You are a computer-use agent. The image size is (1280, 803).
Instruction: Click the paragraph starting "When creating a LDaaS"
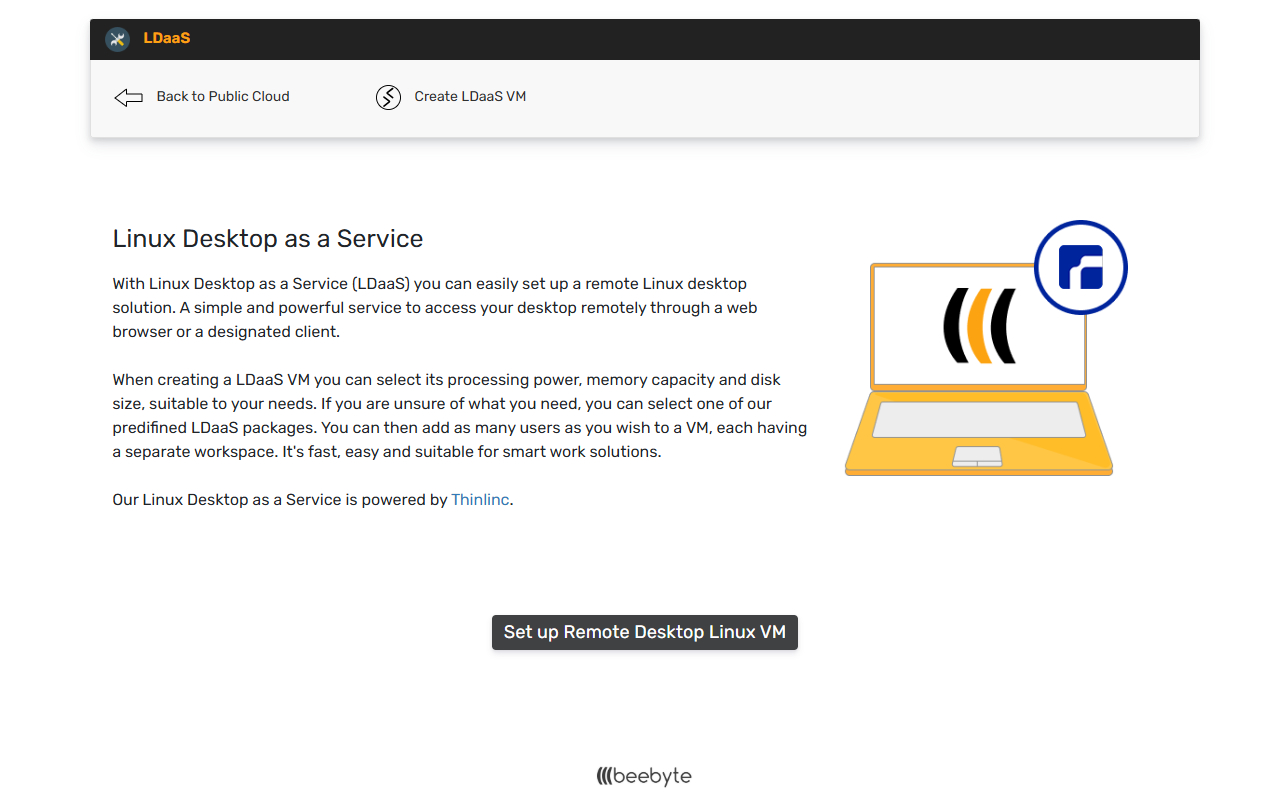459,416
